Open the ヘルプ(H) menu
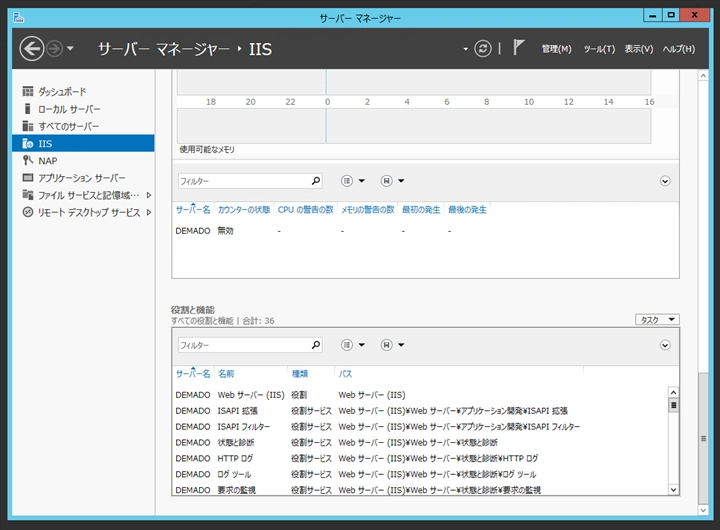Screen dimensions: 720x530 pyautogui.click(x=679, y=49)
